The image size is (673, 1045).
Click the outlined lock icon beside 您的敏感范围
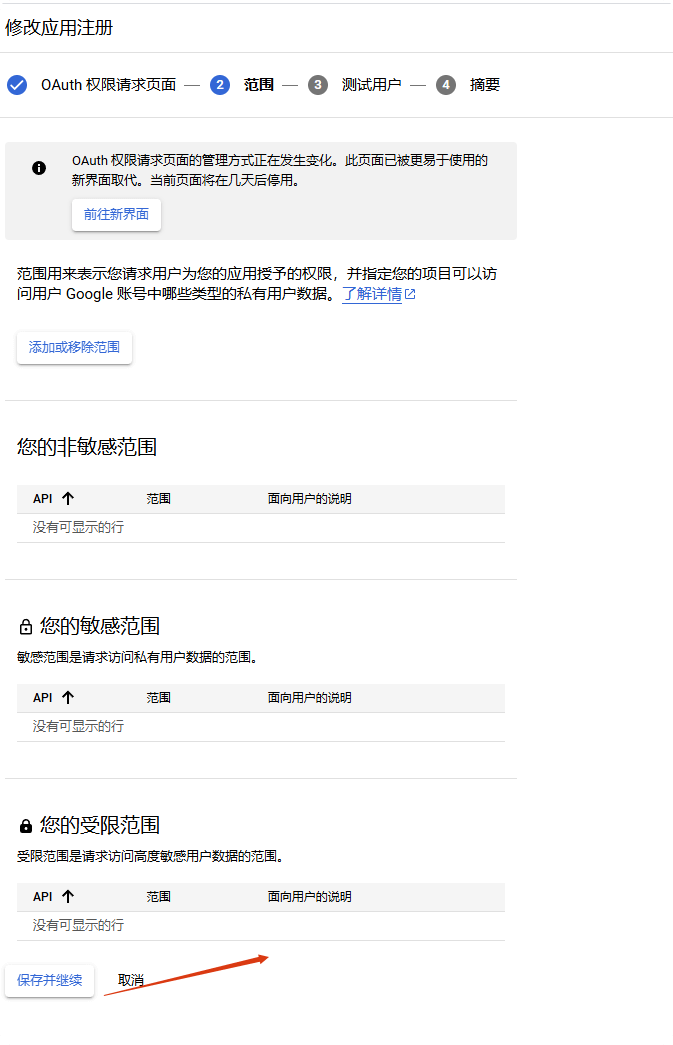(25, 626)
